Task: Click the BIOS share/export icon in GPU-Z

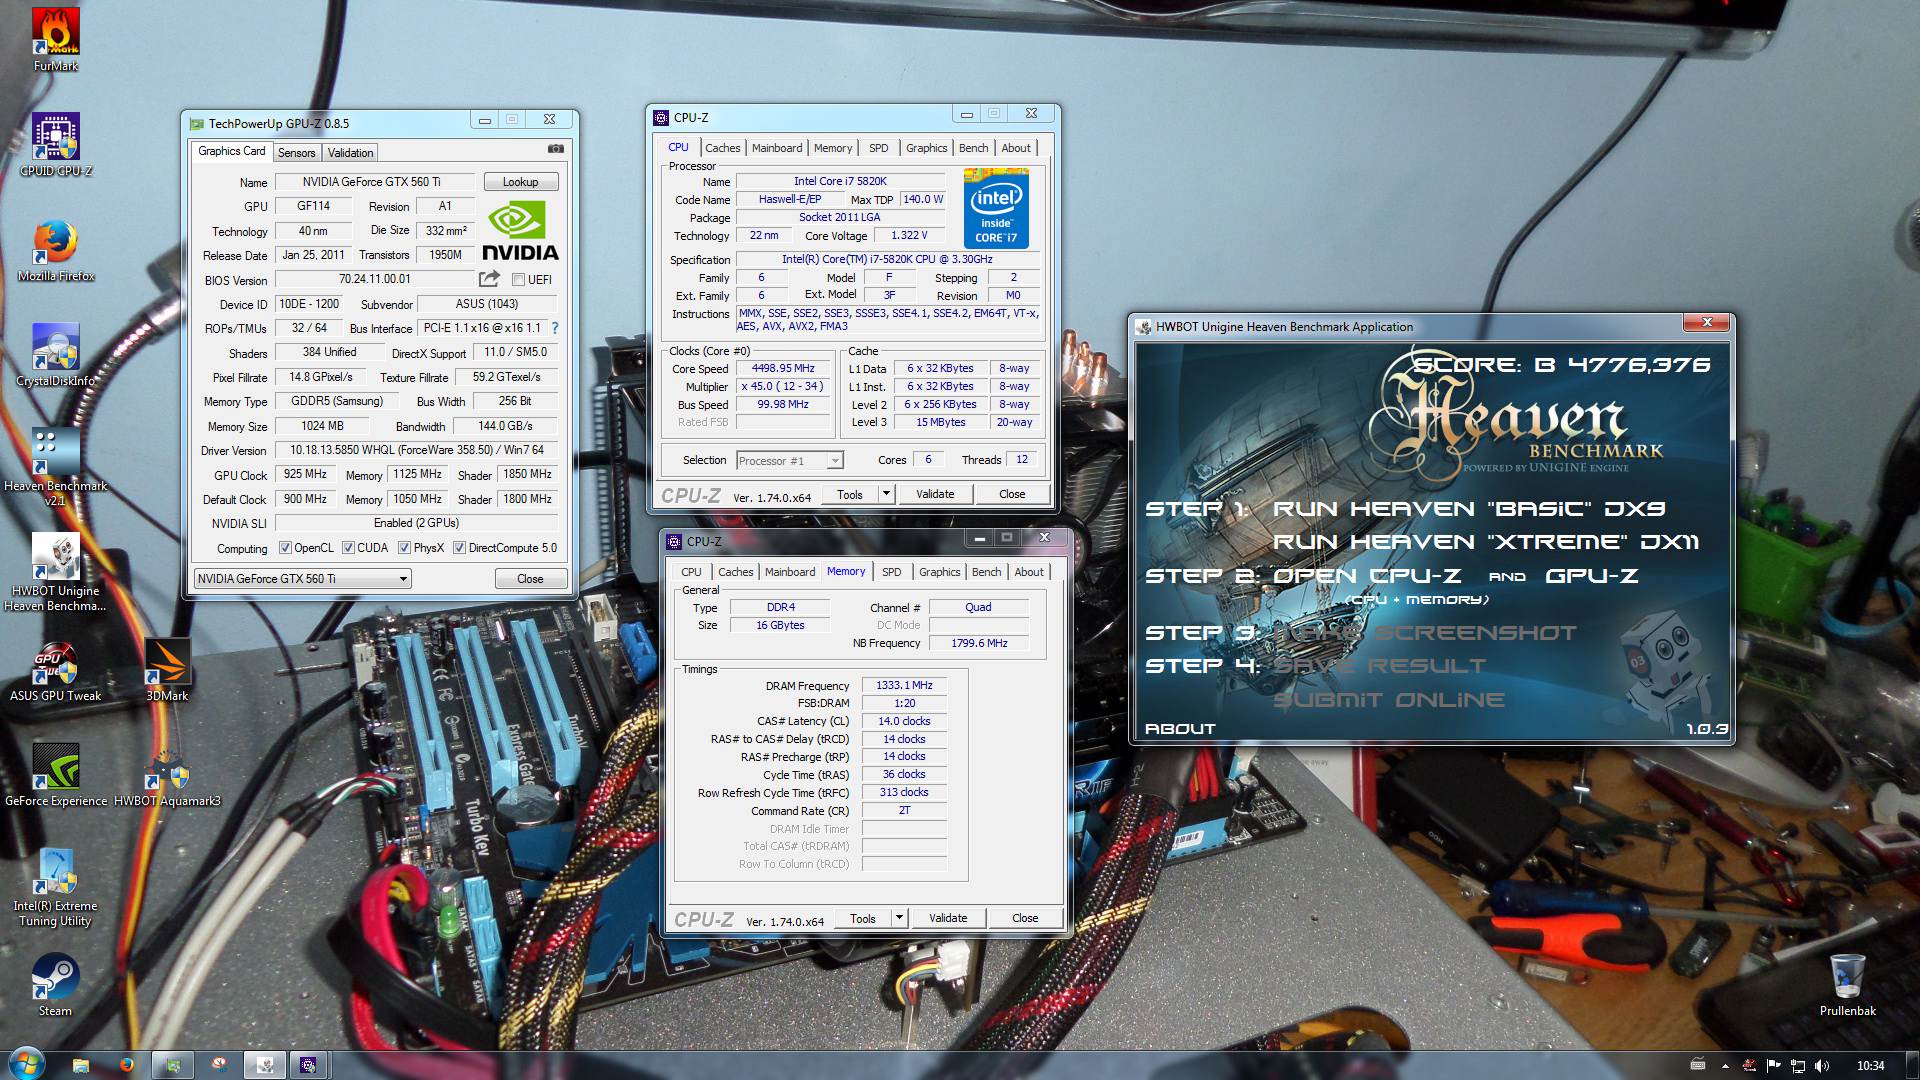Action: 489,279
